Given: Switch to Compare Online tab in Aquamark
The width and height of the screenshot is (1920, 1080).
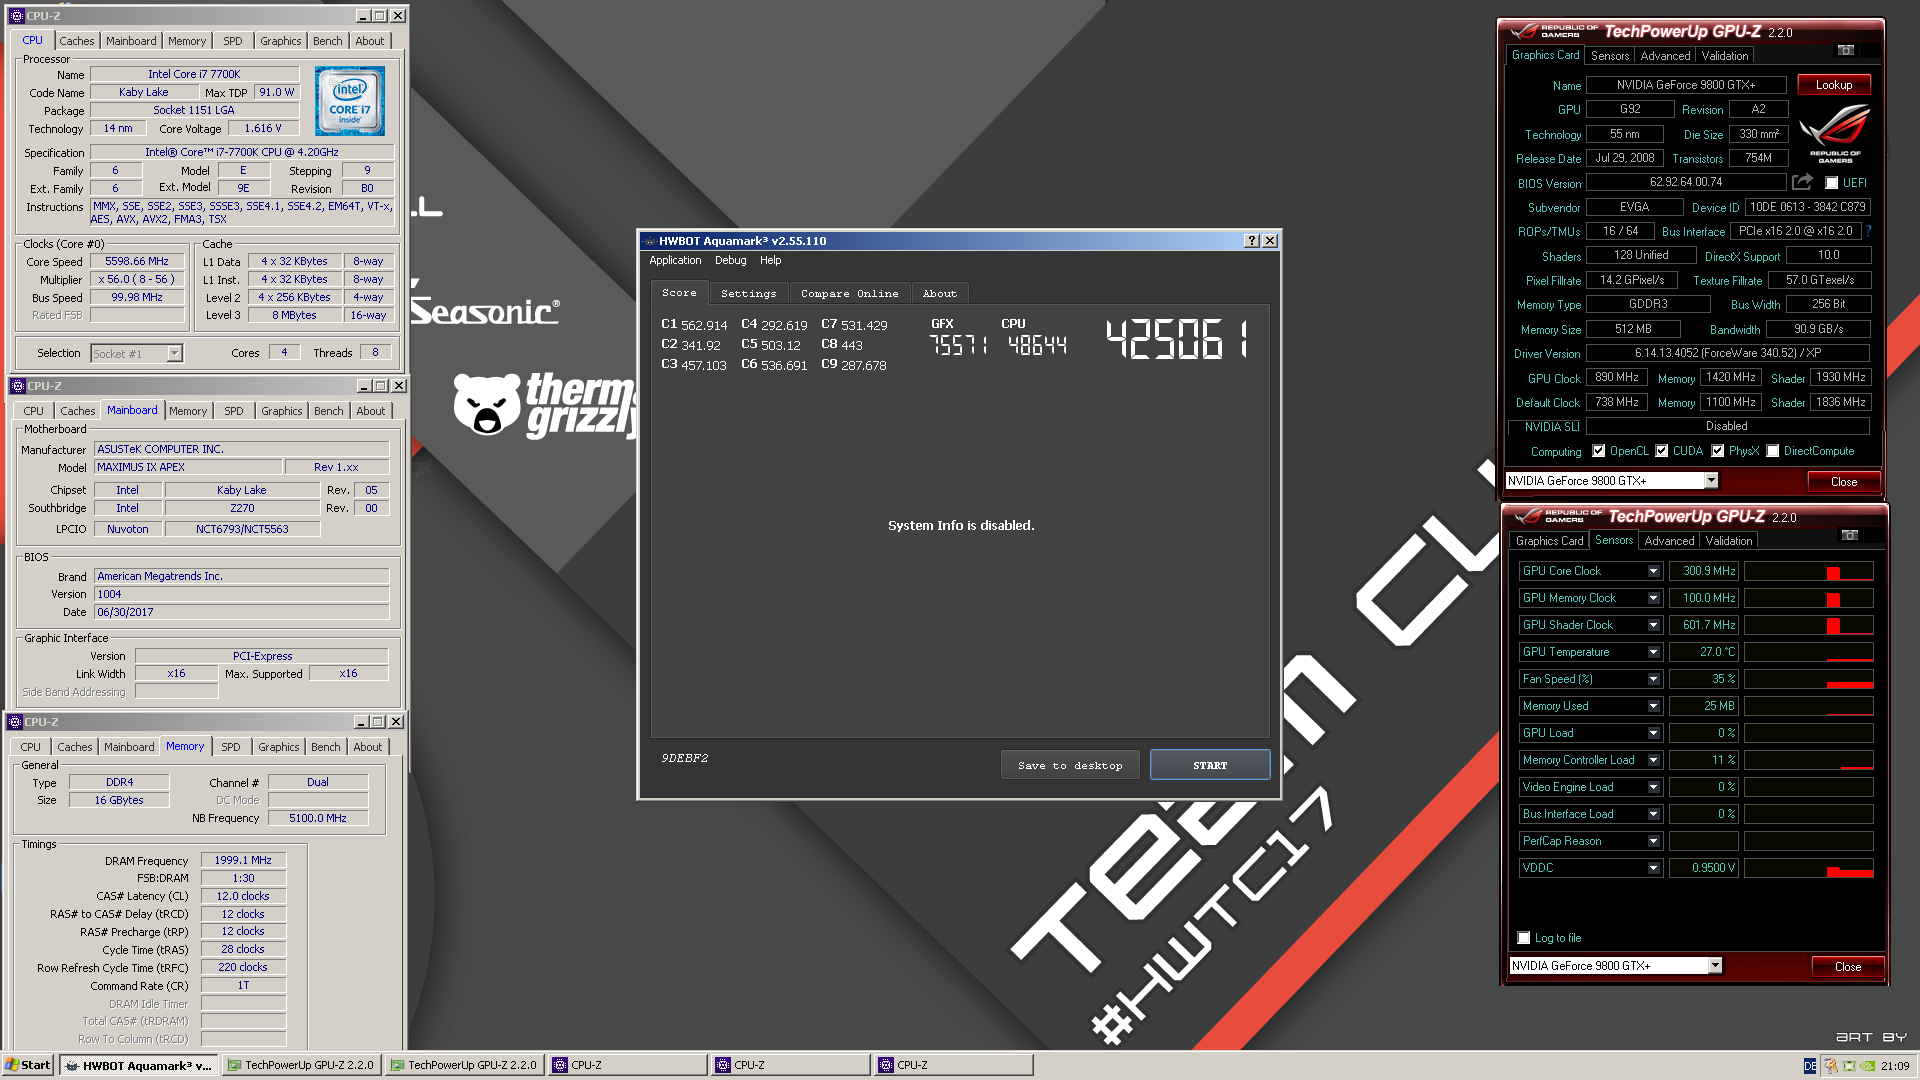Looking at the screenshot, I should click(849, 293).
